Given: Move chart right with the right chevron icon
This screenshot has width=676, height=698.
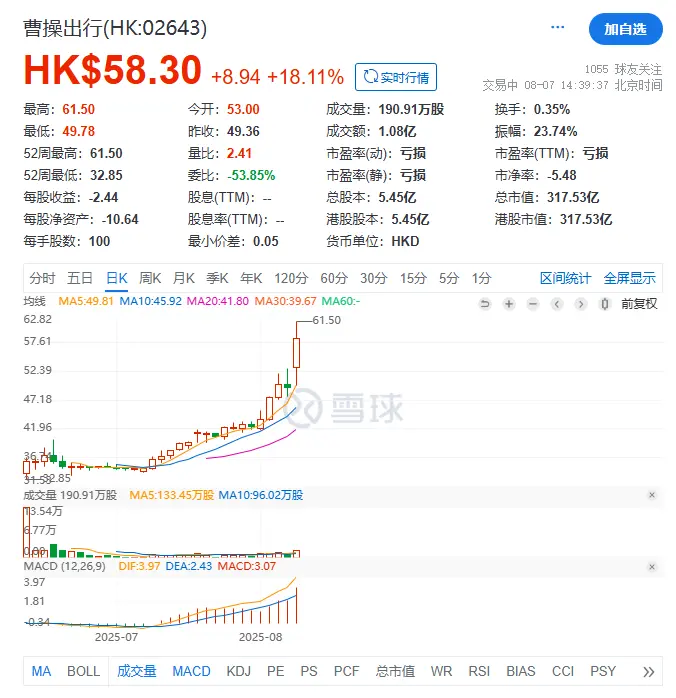Looking at the screenshot, I should click(x=581, y=304).
